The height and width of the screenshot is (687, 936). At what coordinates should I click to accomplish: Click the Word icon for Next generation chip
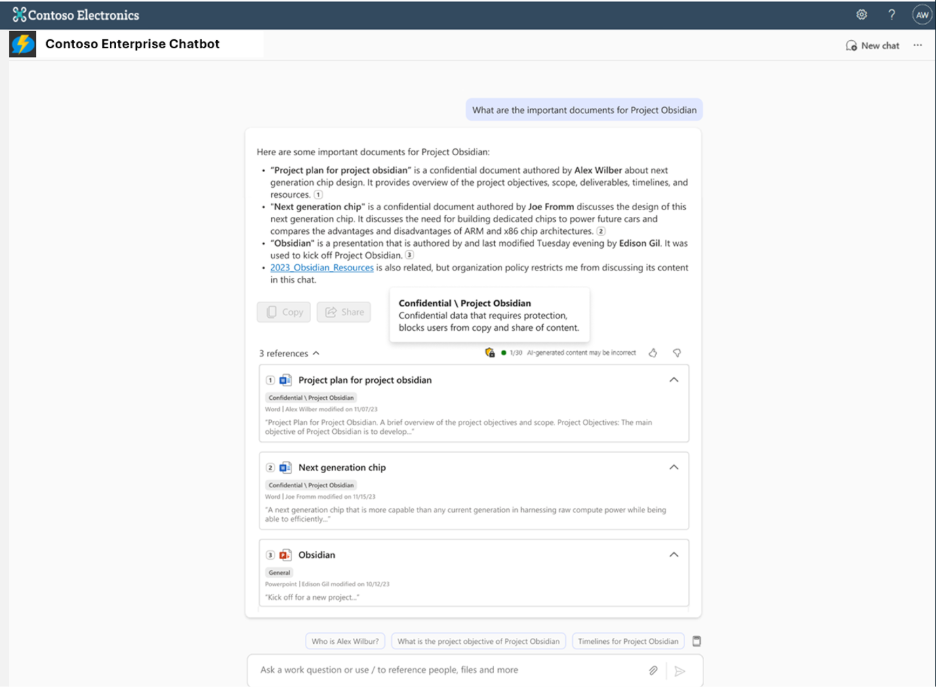[x=285, y=468]
